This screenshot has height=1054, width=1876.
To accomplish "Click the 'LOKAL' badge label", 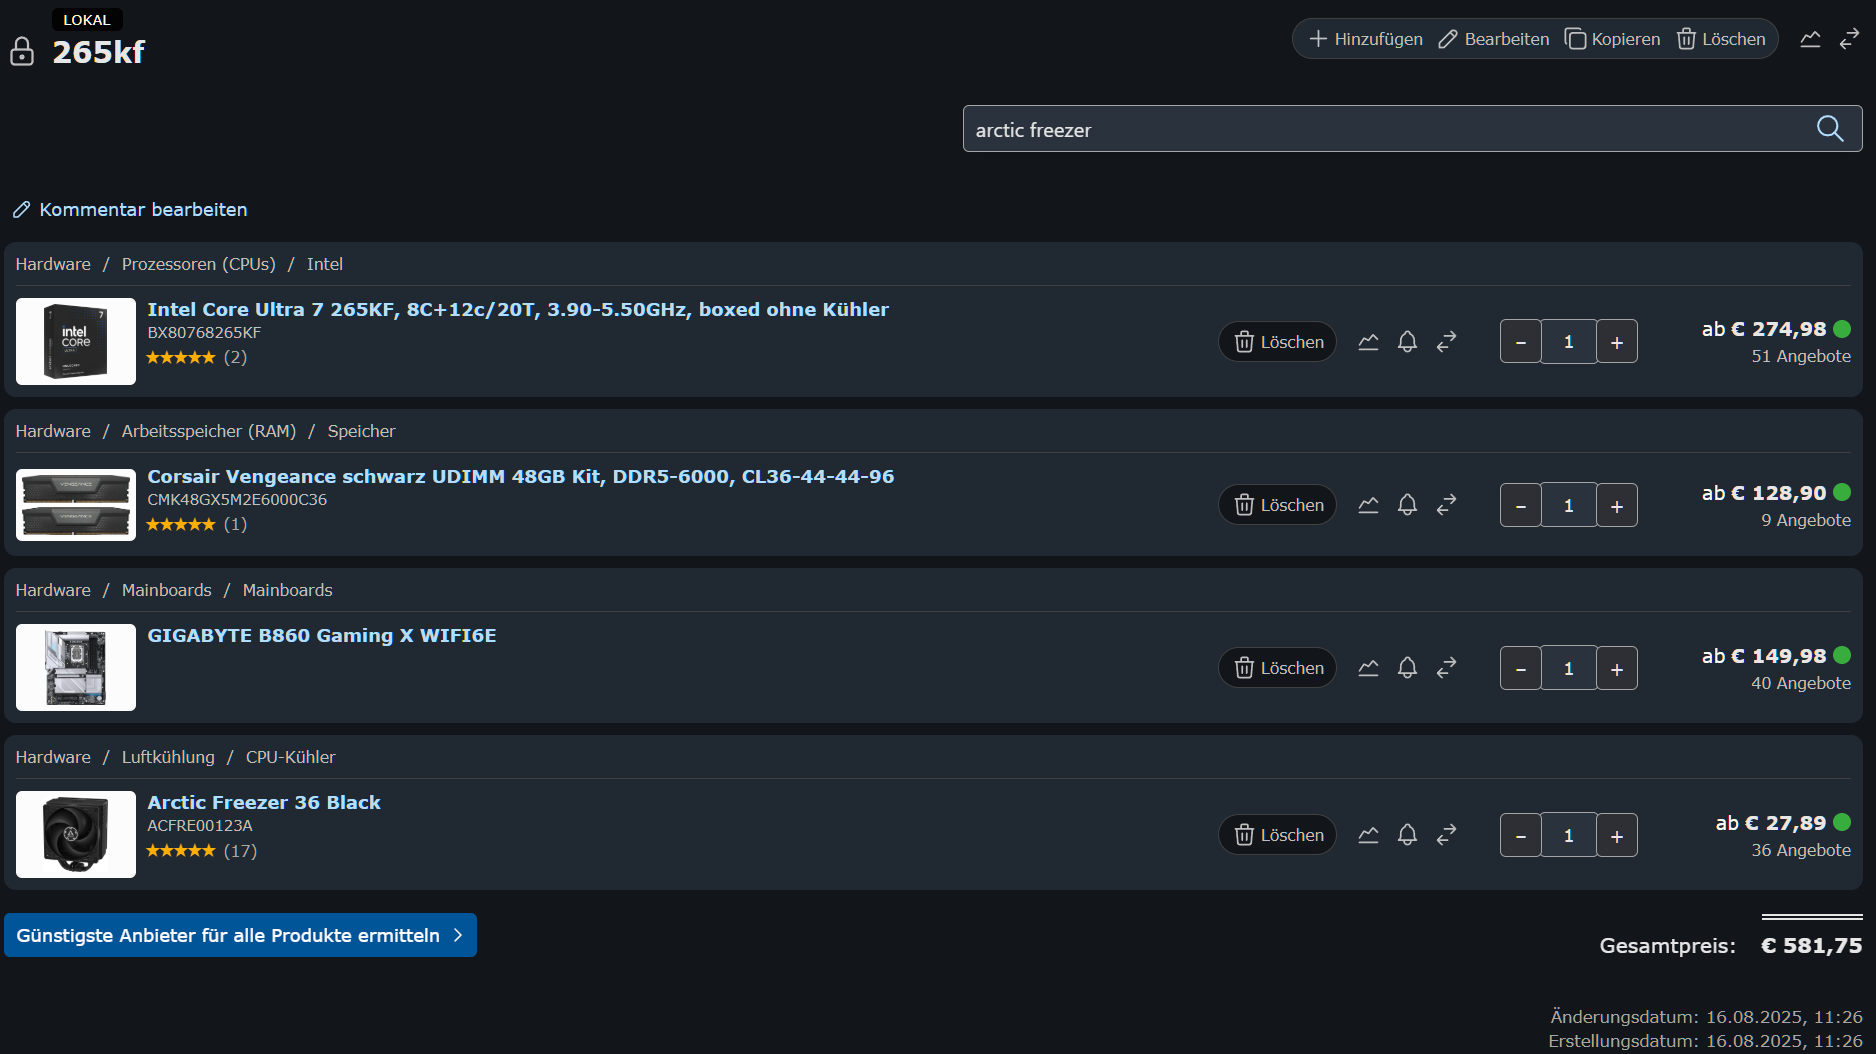I will [87, 20].
